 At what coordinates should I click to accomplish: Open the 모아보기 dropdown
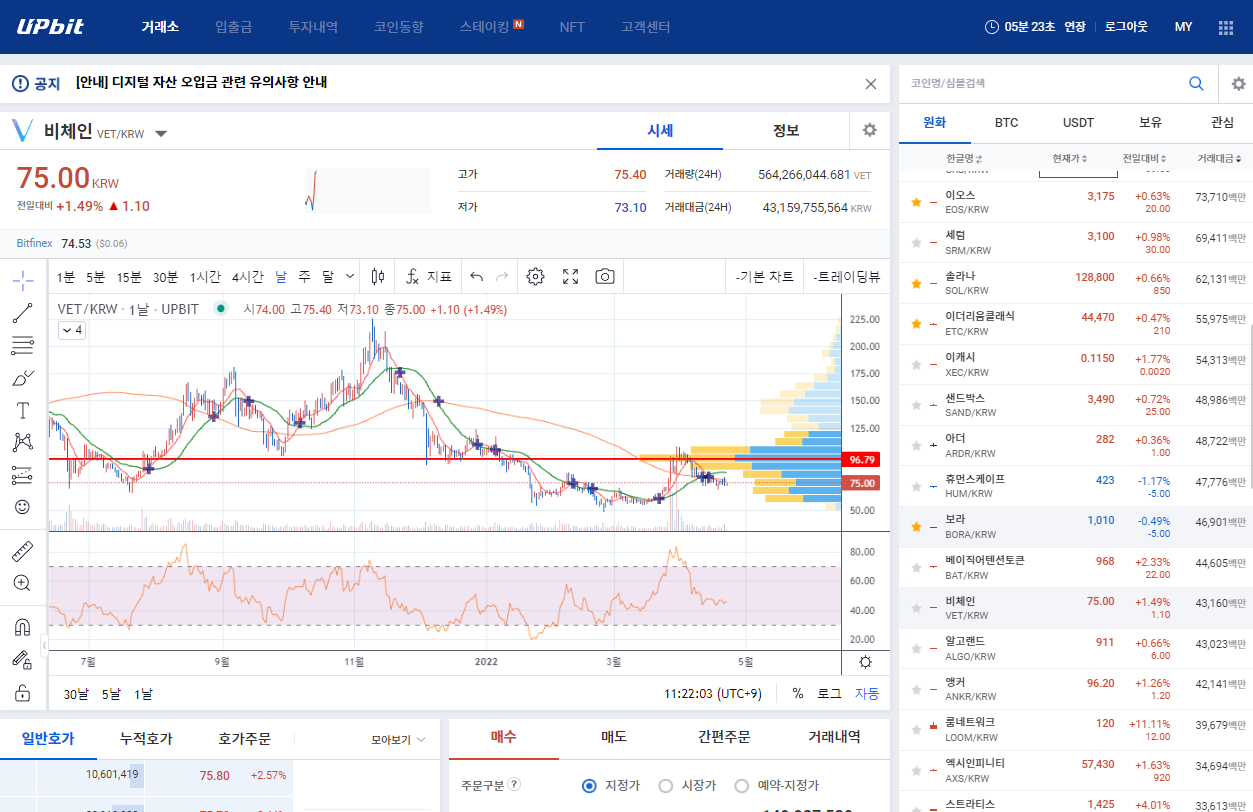point(398,740)
